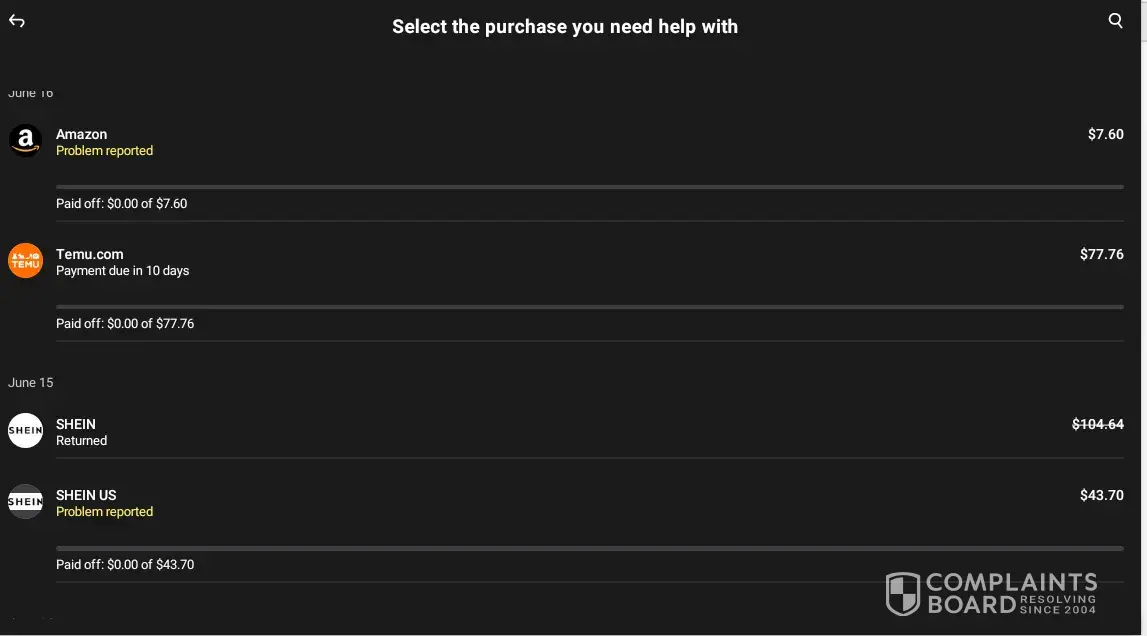Click the SHEIN logo for returned order

point(25,431)
